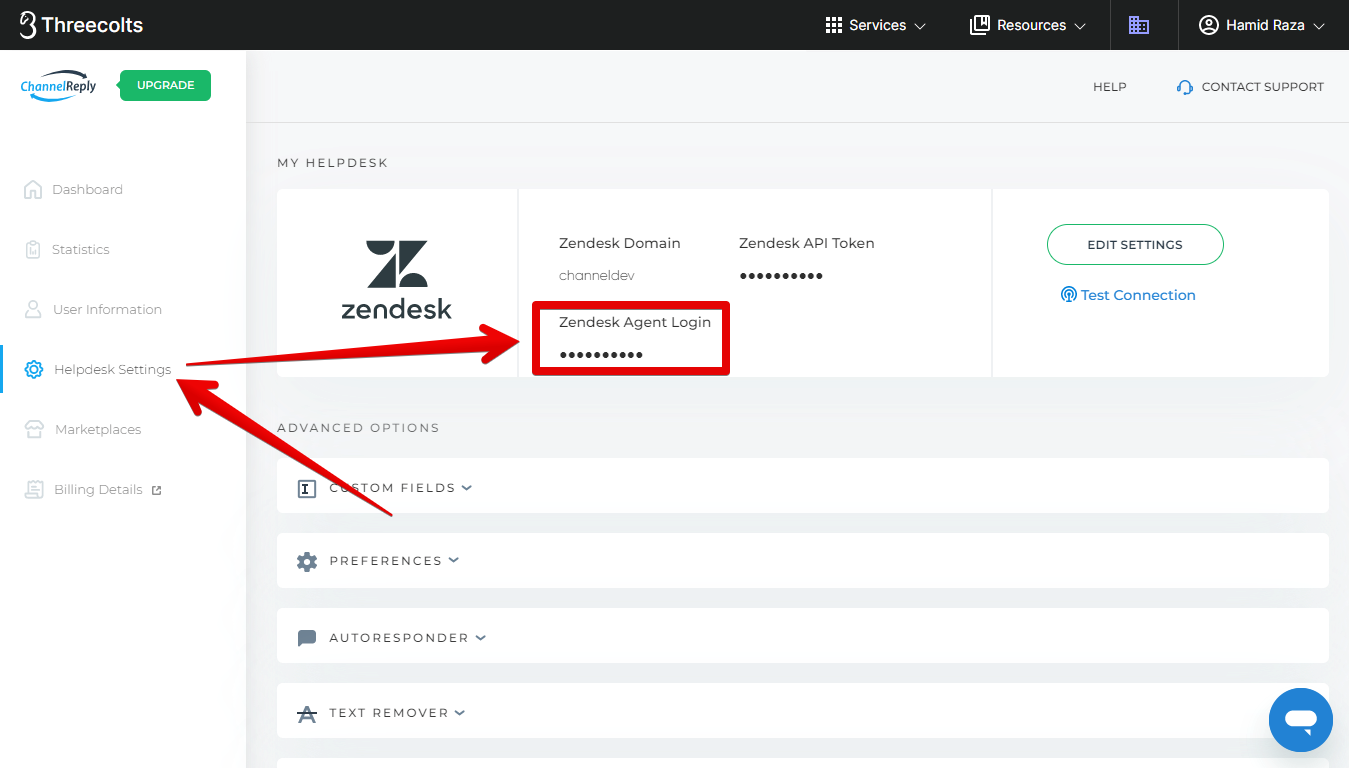
Task: Click the Autoresponder section title
Action: (399, 638)
